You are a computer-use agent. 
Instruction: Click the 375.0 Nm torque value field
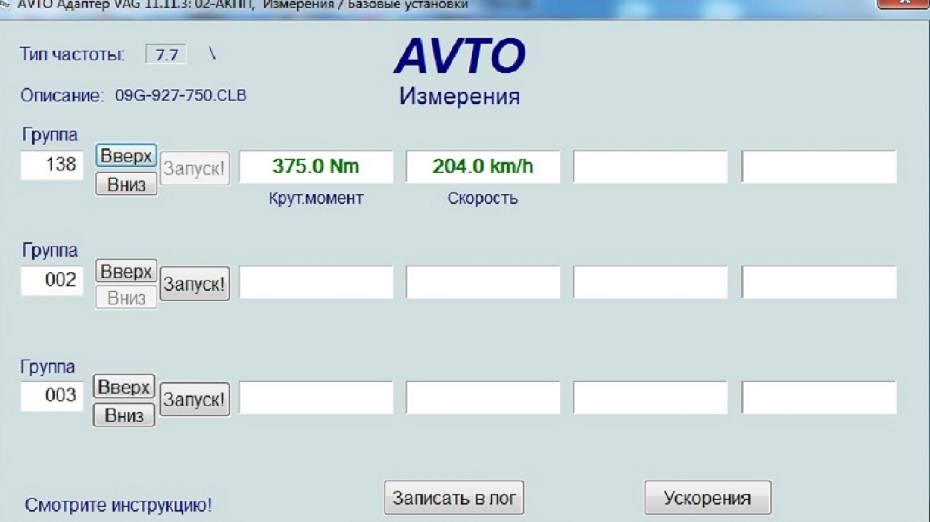316,167
